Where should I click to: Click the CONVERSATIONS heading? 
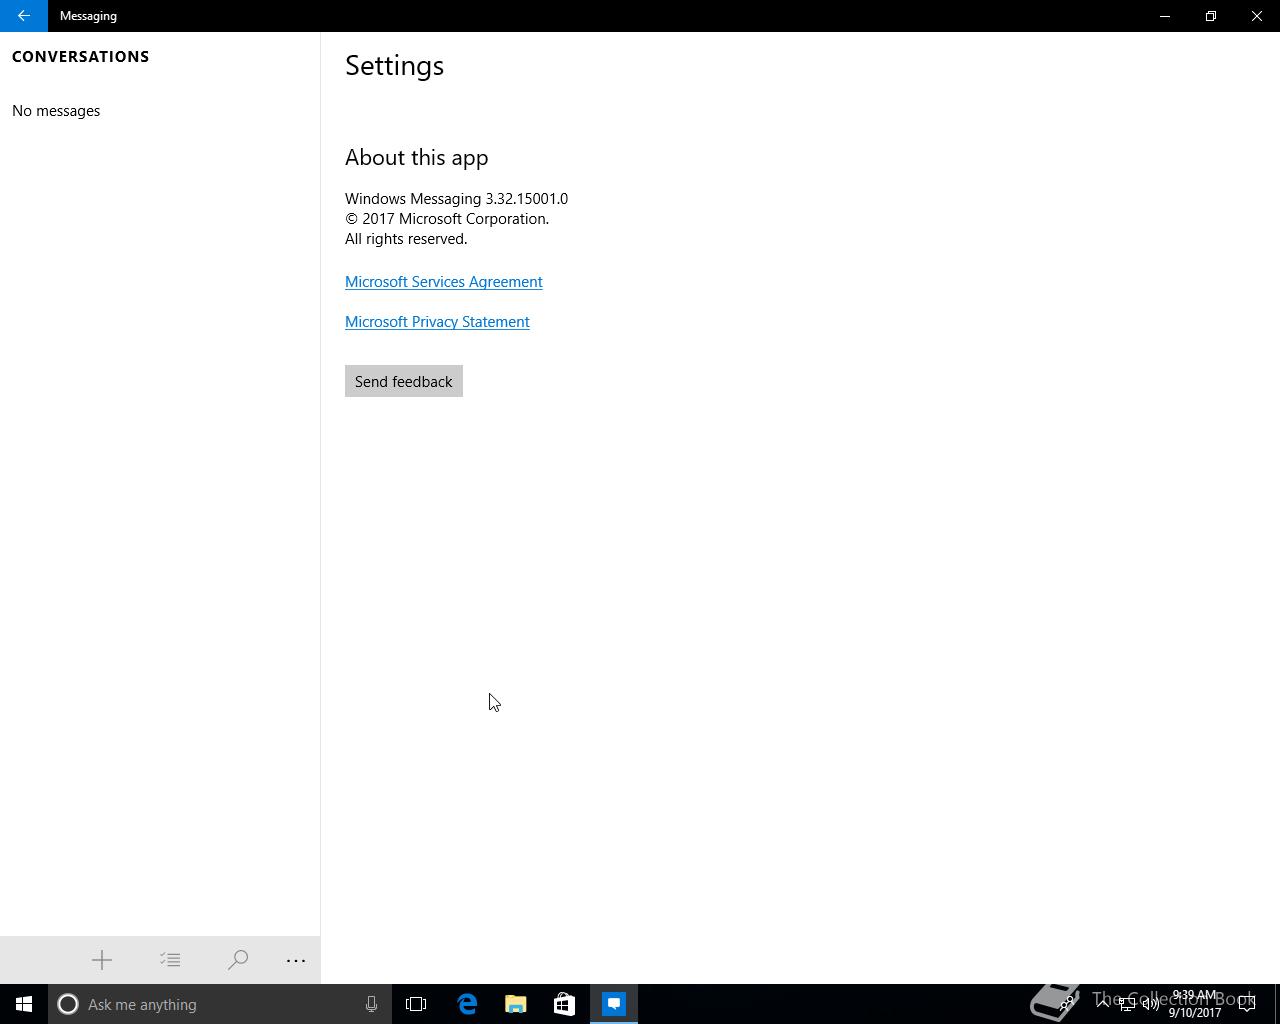[81, 57]
